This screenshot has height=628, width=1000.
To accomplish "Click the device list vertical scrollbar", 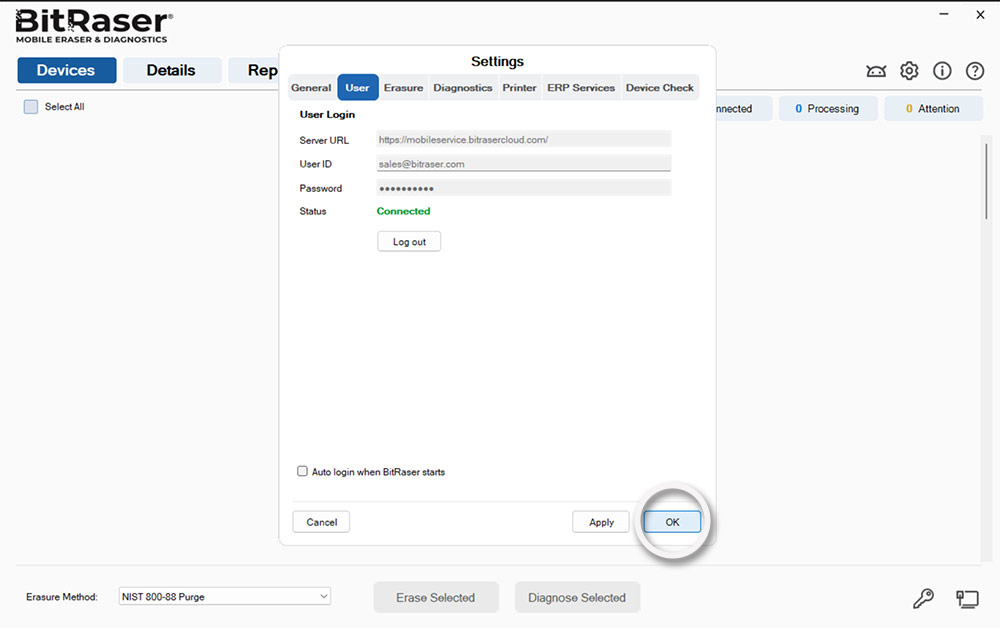I will pos(986,182).
